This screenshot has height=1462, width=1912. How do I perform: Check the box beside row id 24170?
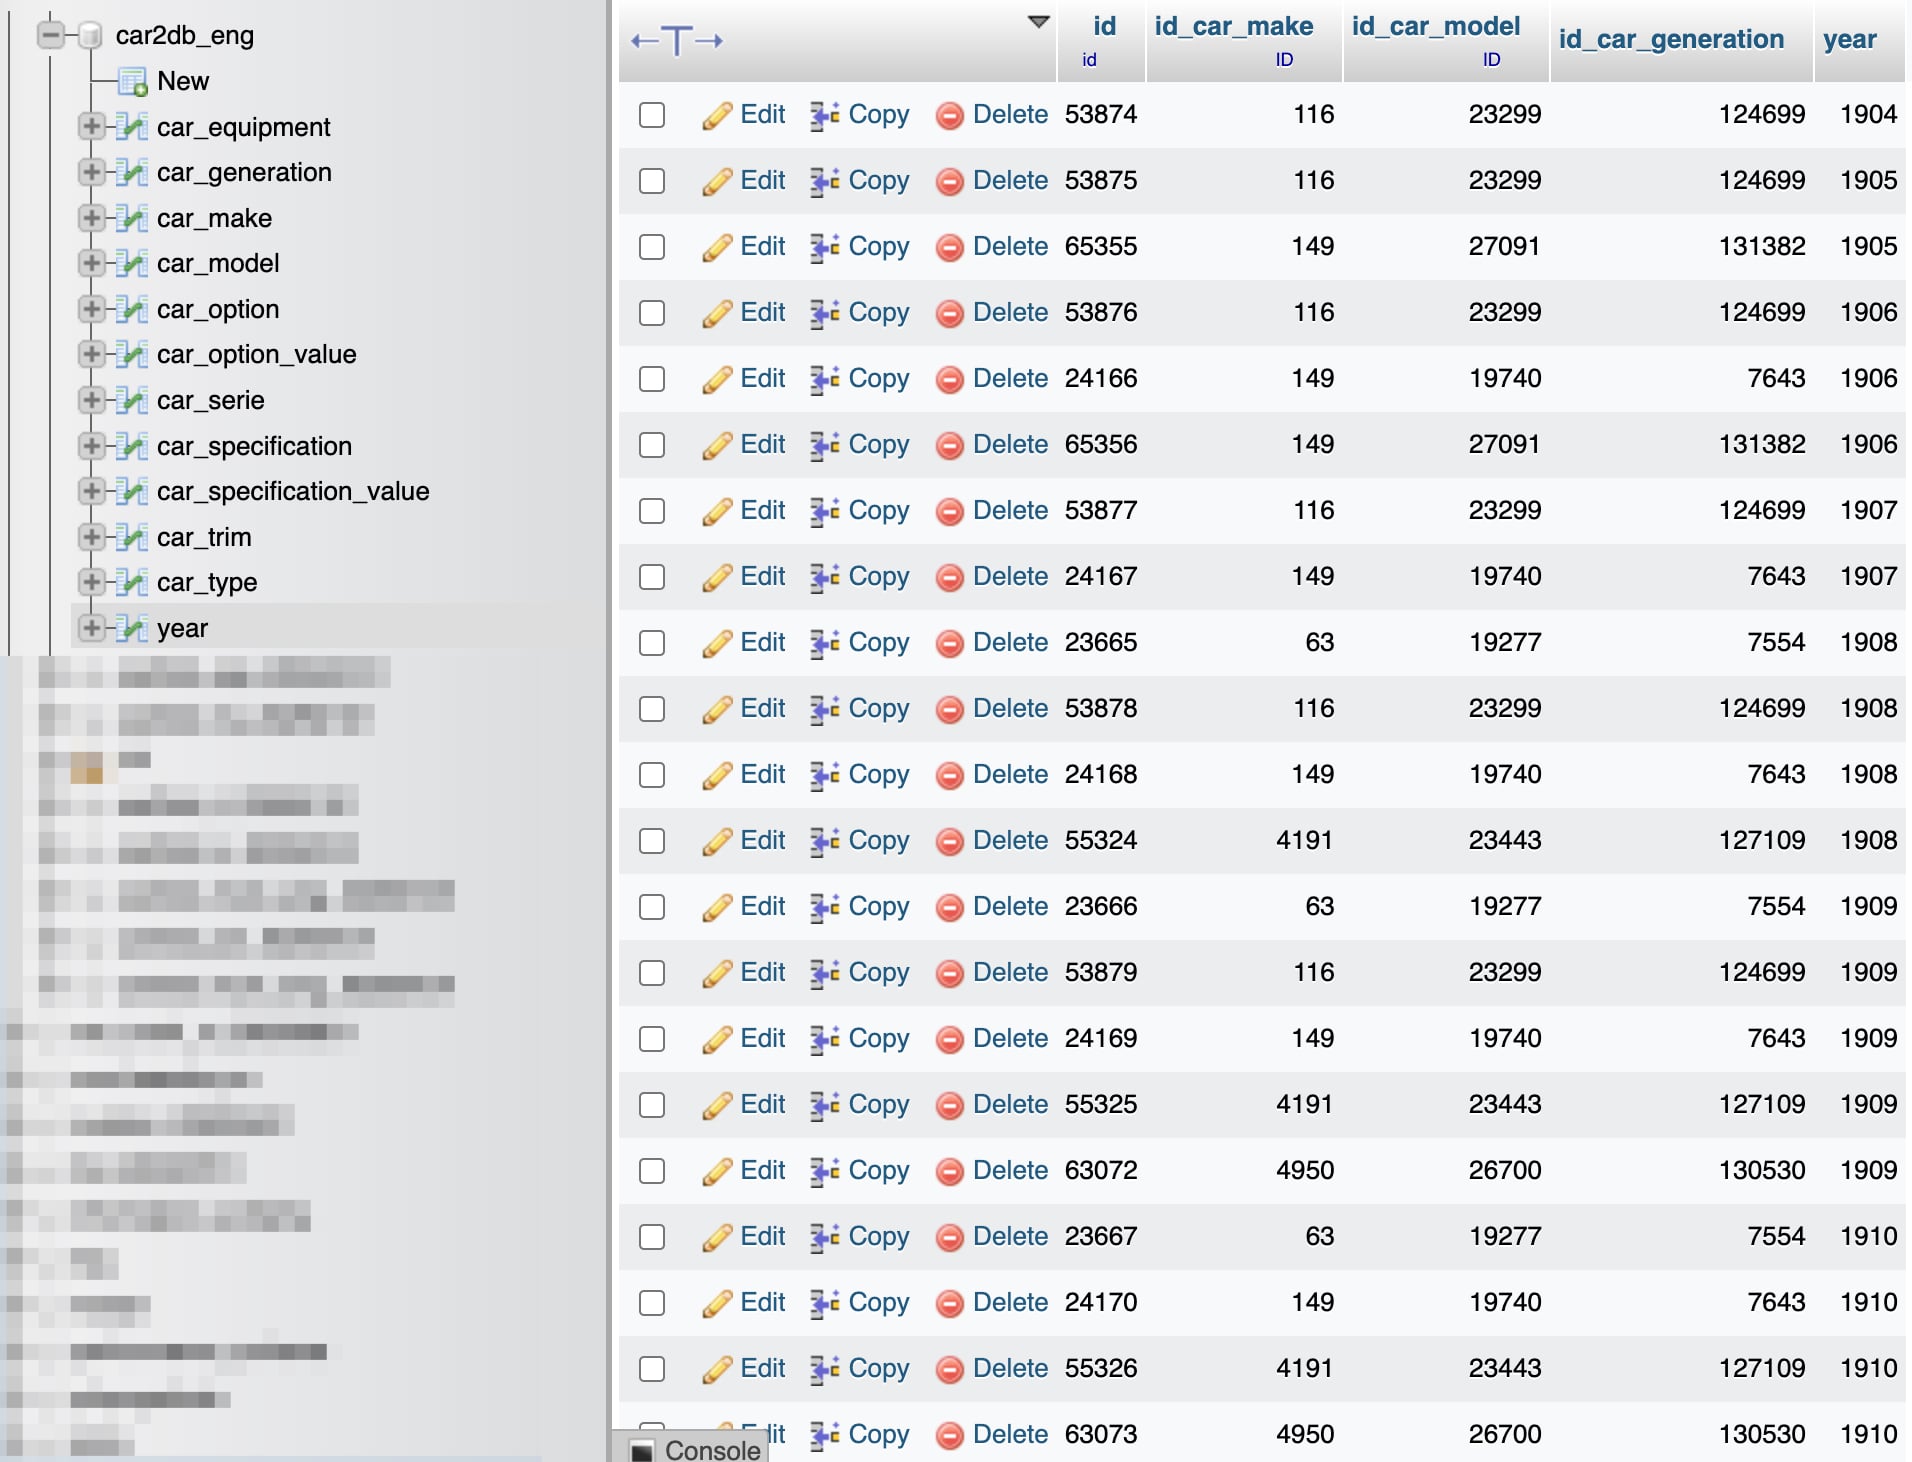[652, 1303]
